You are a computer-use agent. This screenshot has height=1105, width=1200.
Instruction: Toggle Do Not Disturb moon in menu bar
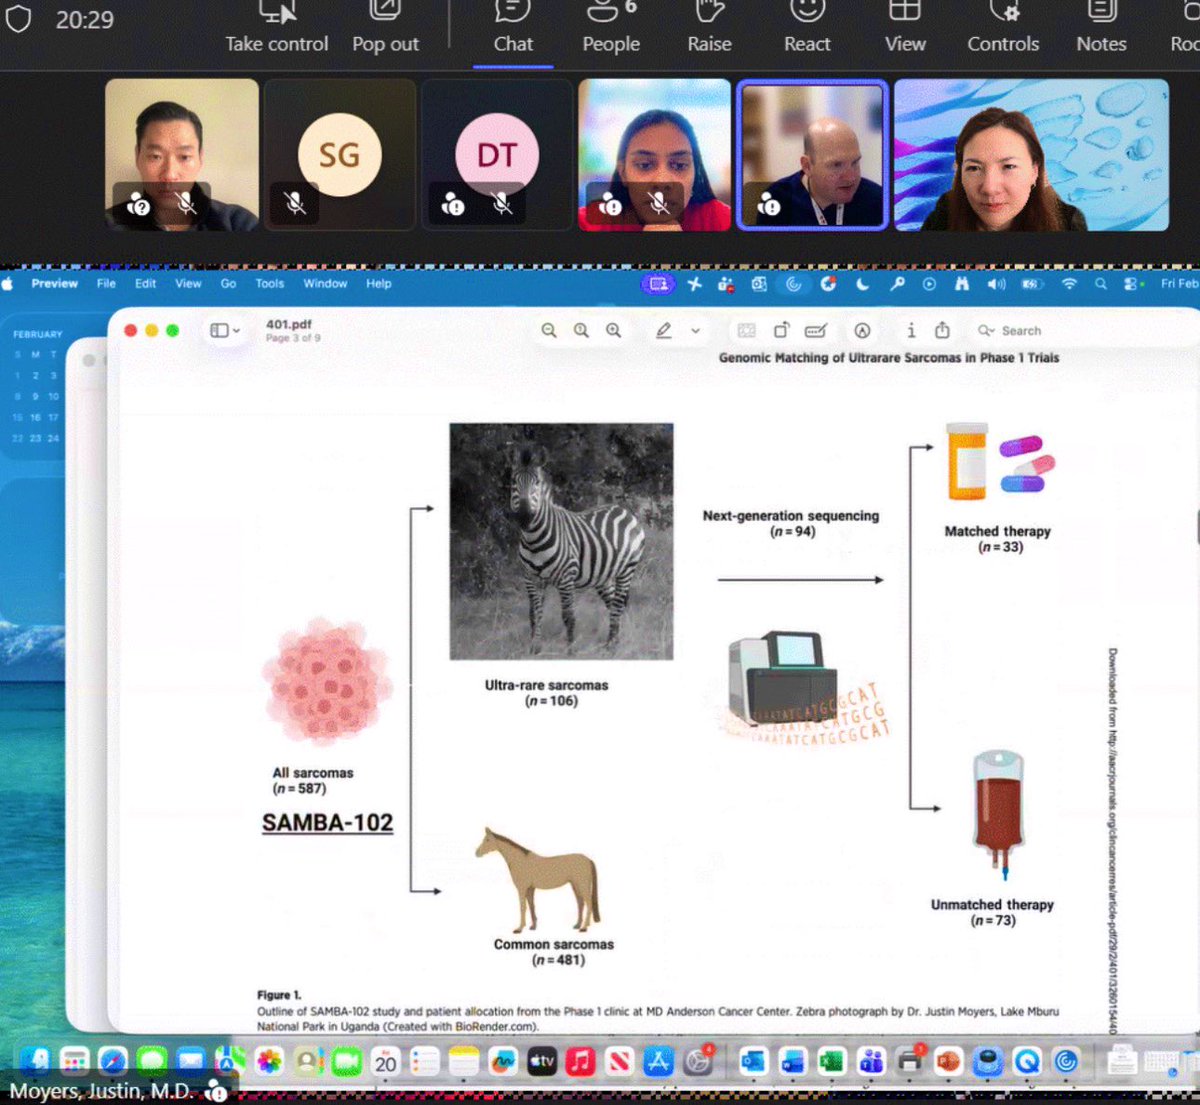[x=863, y=284]
